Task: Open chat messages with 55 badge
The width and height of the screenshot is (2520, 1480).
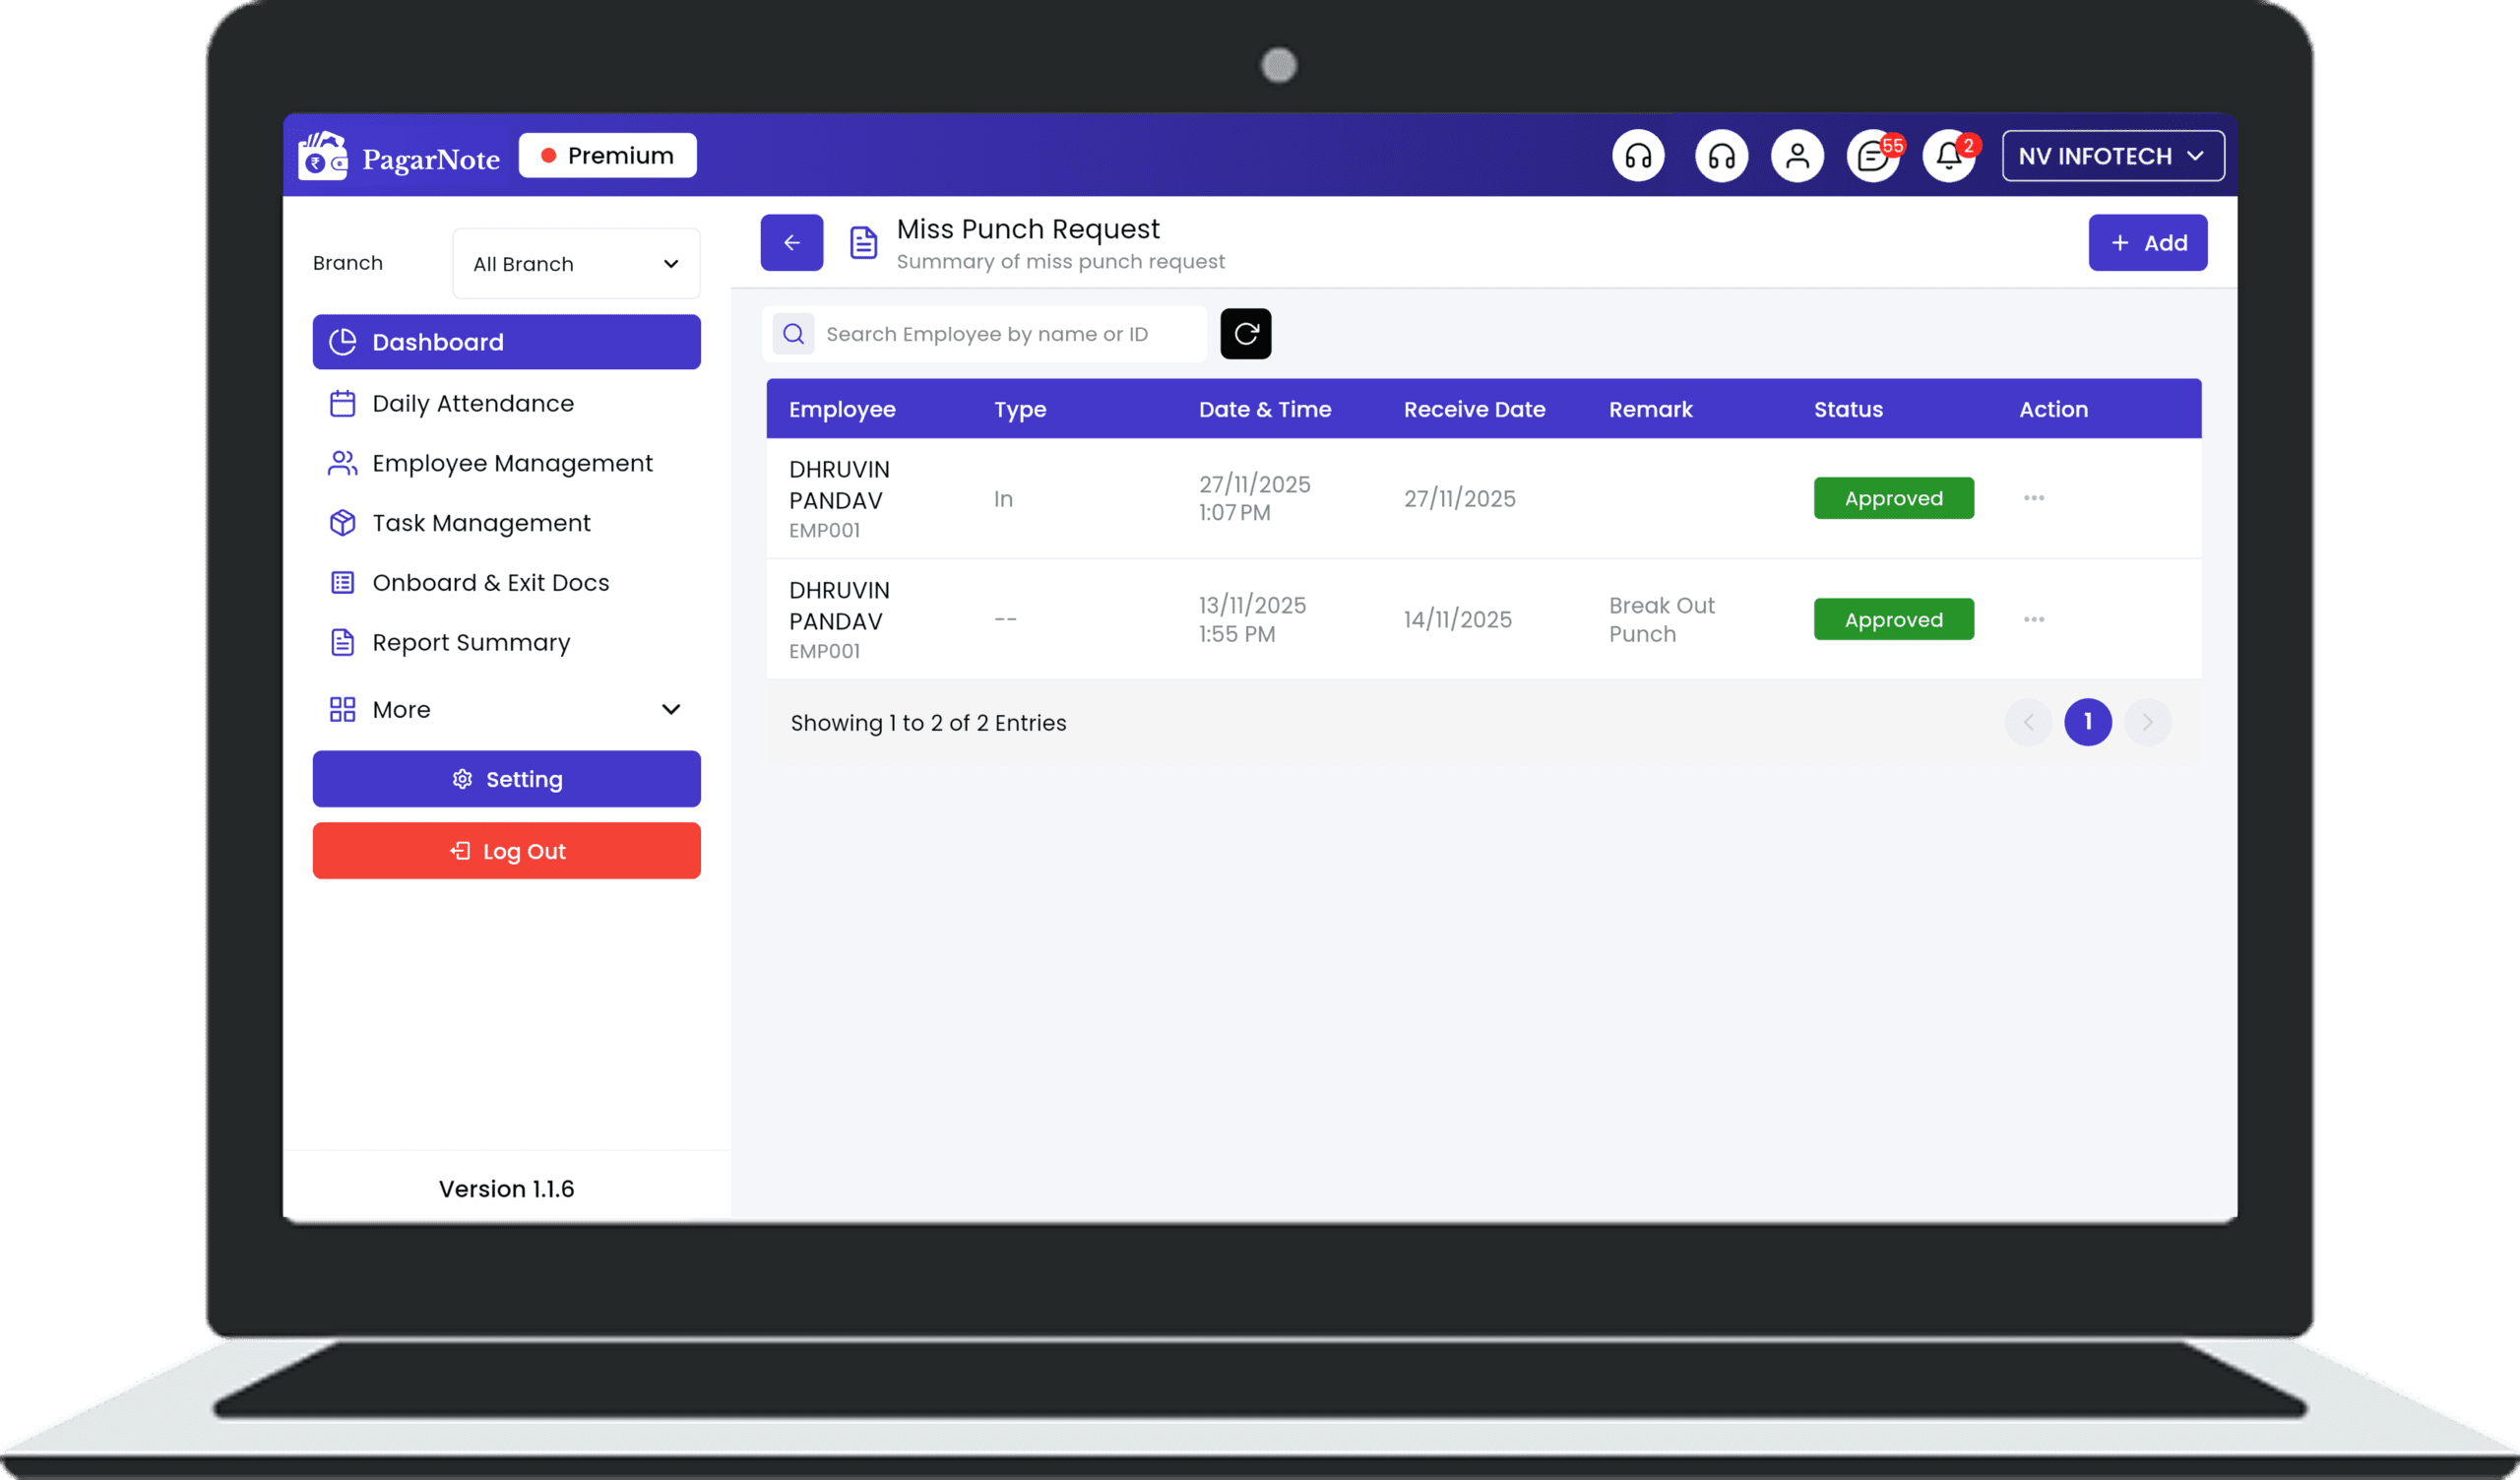Action: coord(1874,156)
